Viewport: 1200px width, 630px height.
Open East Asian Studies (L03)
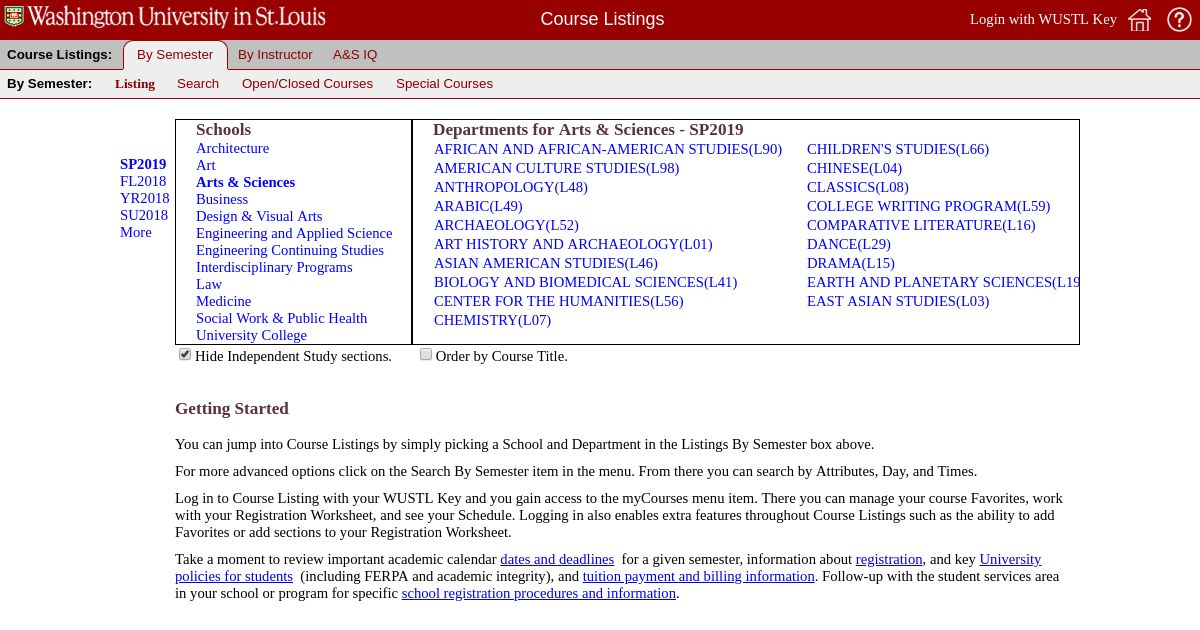(x=898, y=301)
